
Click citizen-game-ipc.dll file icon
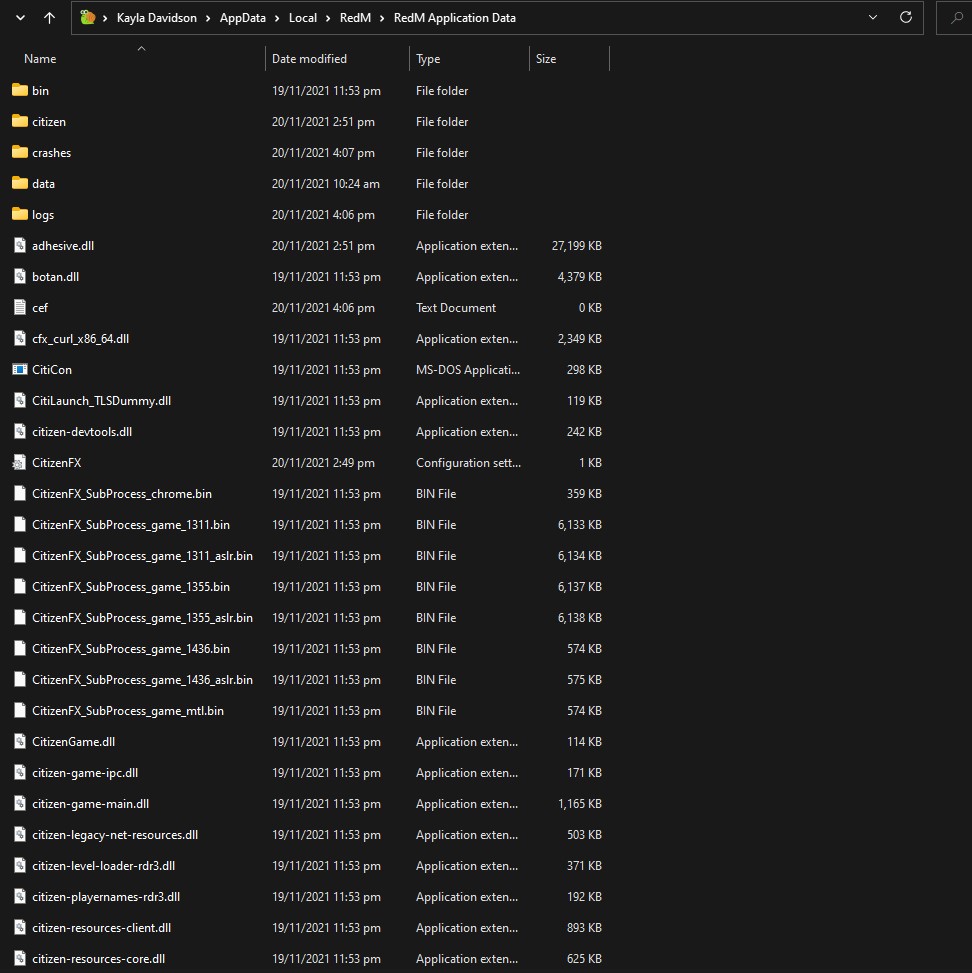coord(20,773)
